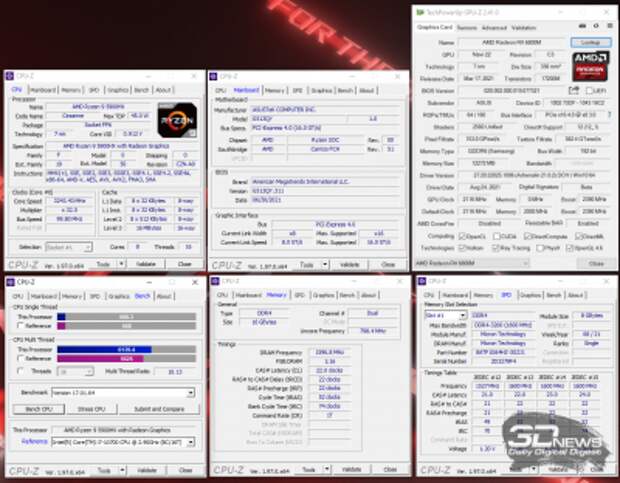Click the Name field in GPU-Z
The height and width of the screenshot is (483, 620).
pyautogui.click(x=512, y=42)
